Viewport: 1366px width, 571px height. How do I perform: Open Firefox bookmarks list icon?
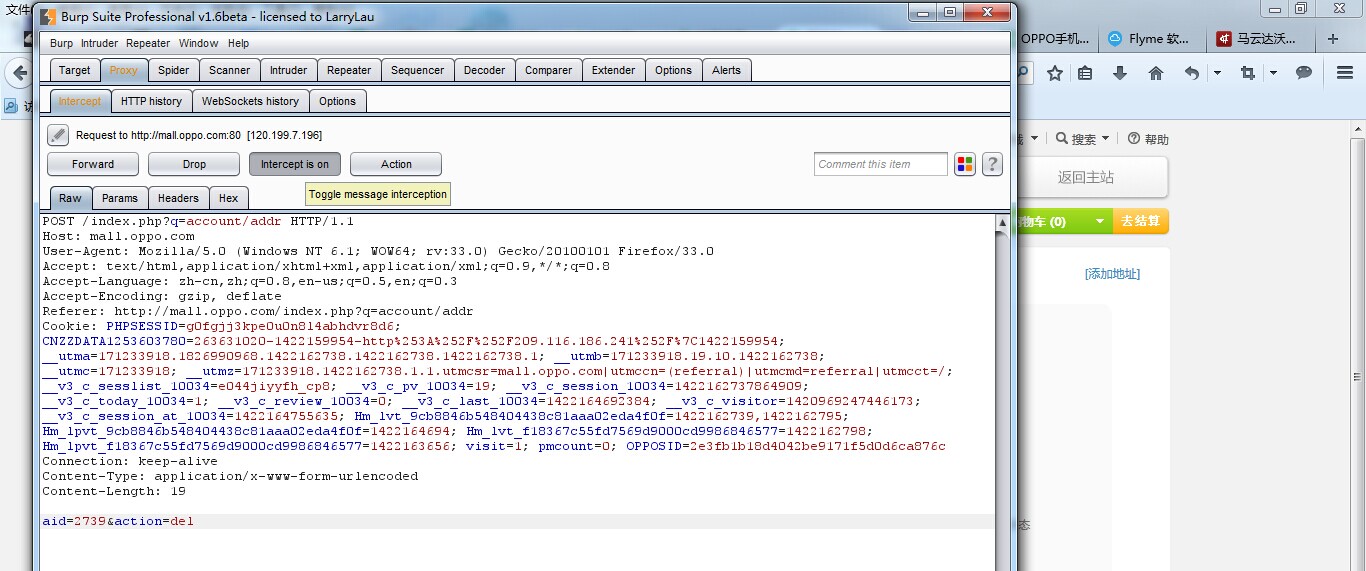pos(1086,73)
